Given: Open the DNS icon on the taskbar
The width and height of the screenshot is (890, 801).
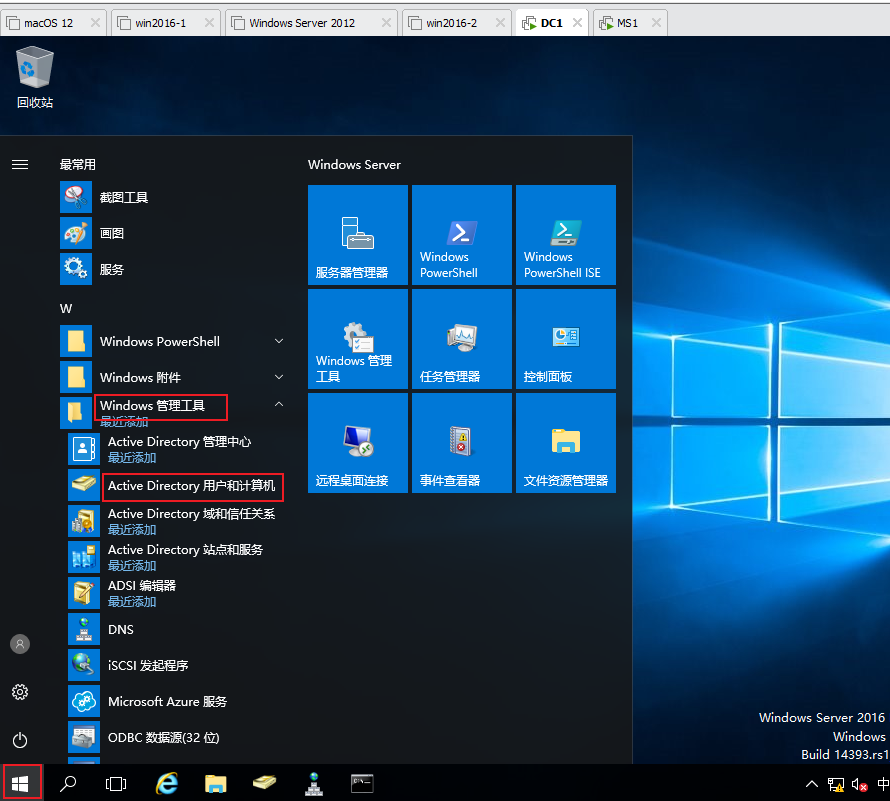Looking at the screenshot, I should [x=314, y=783].
